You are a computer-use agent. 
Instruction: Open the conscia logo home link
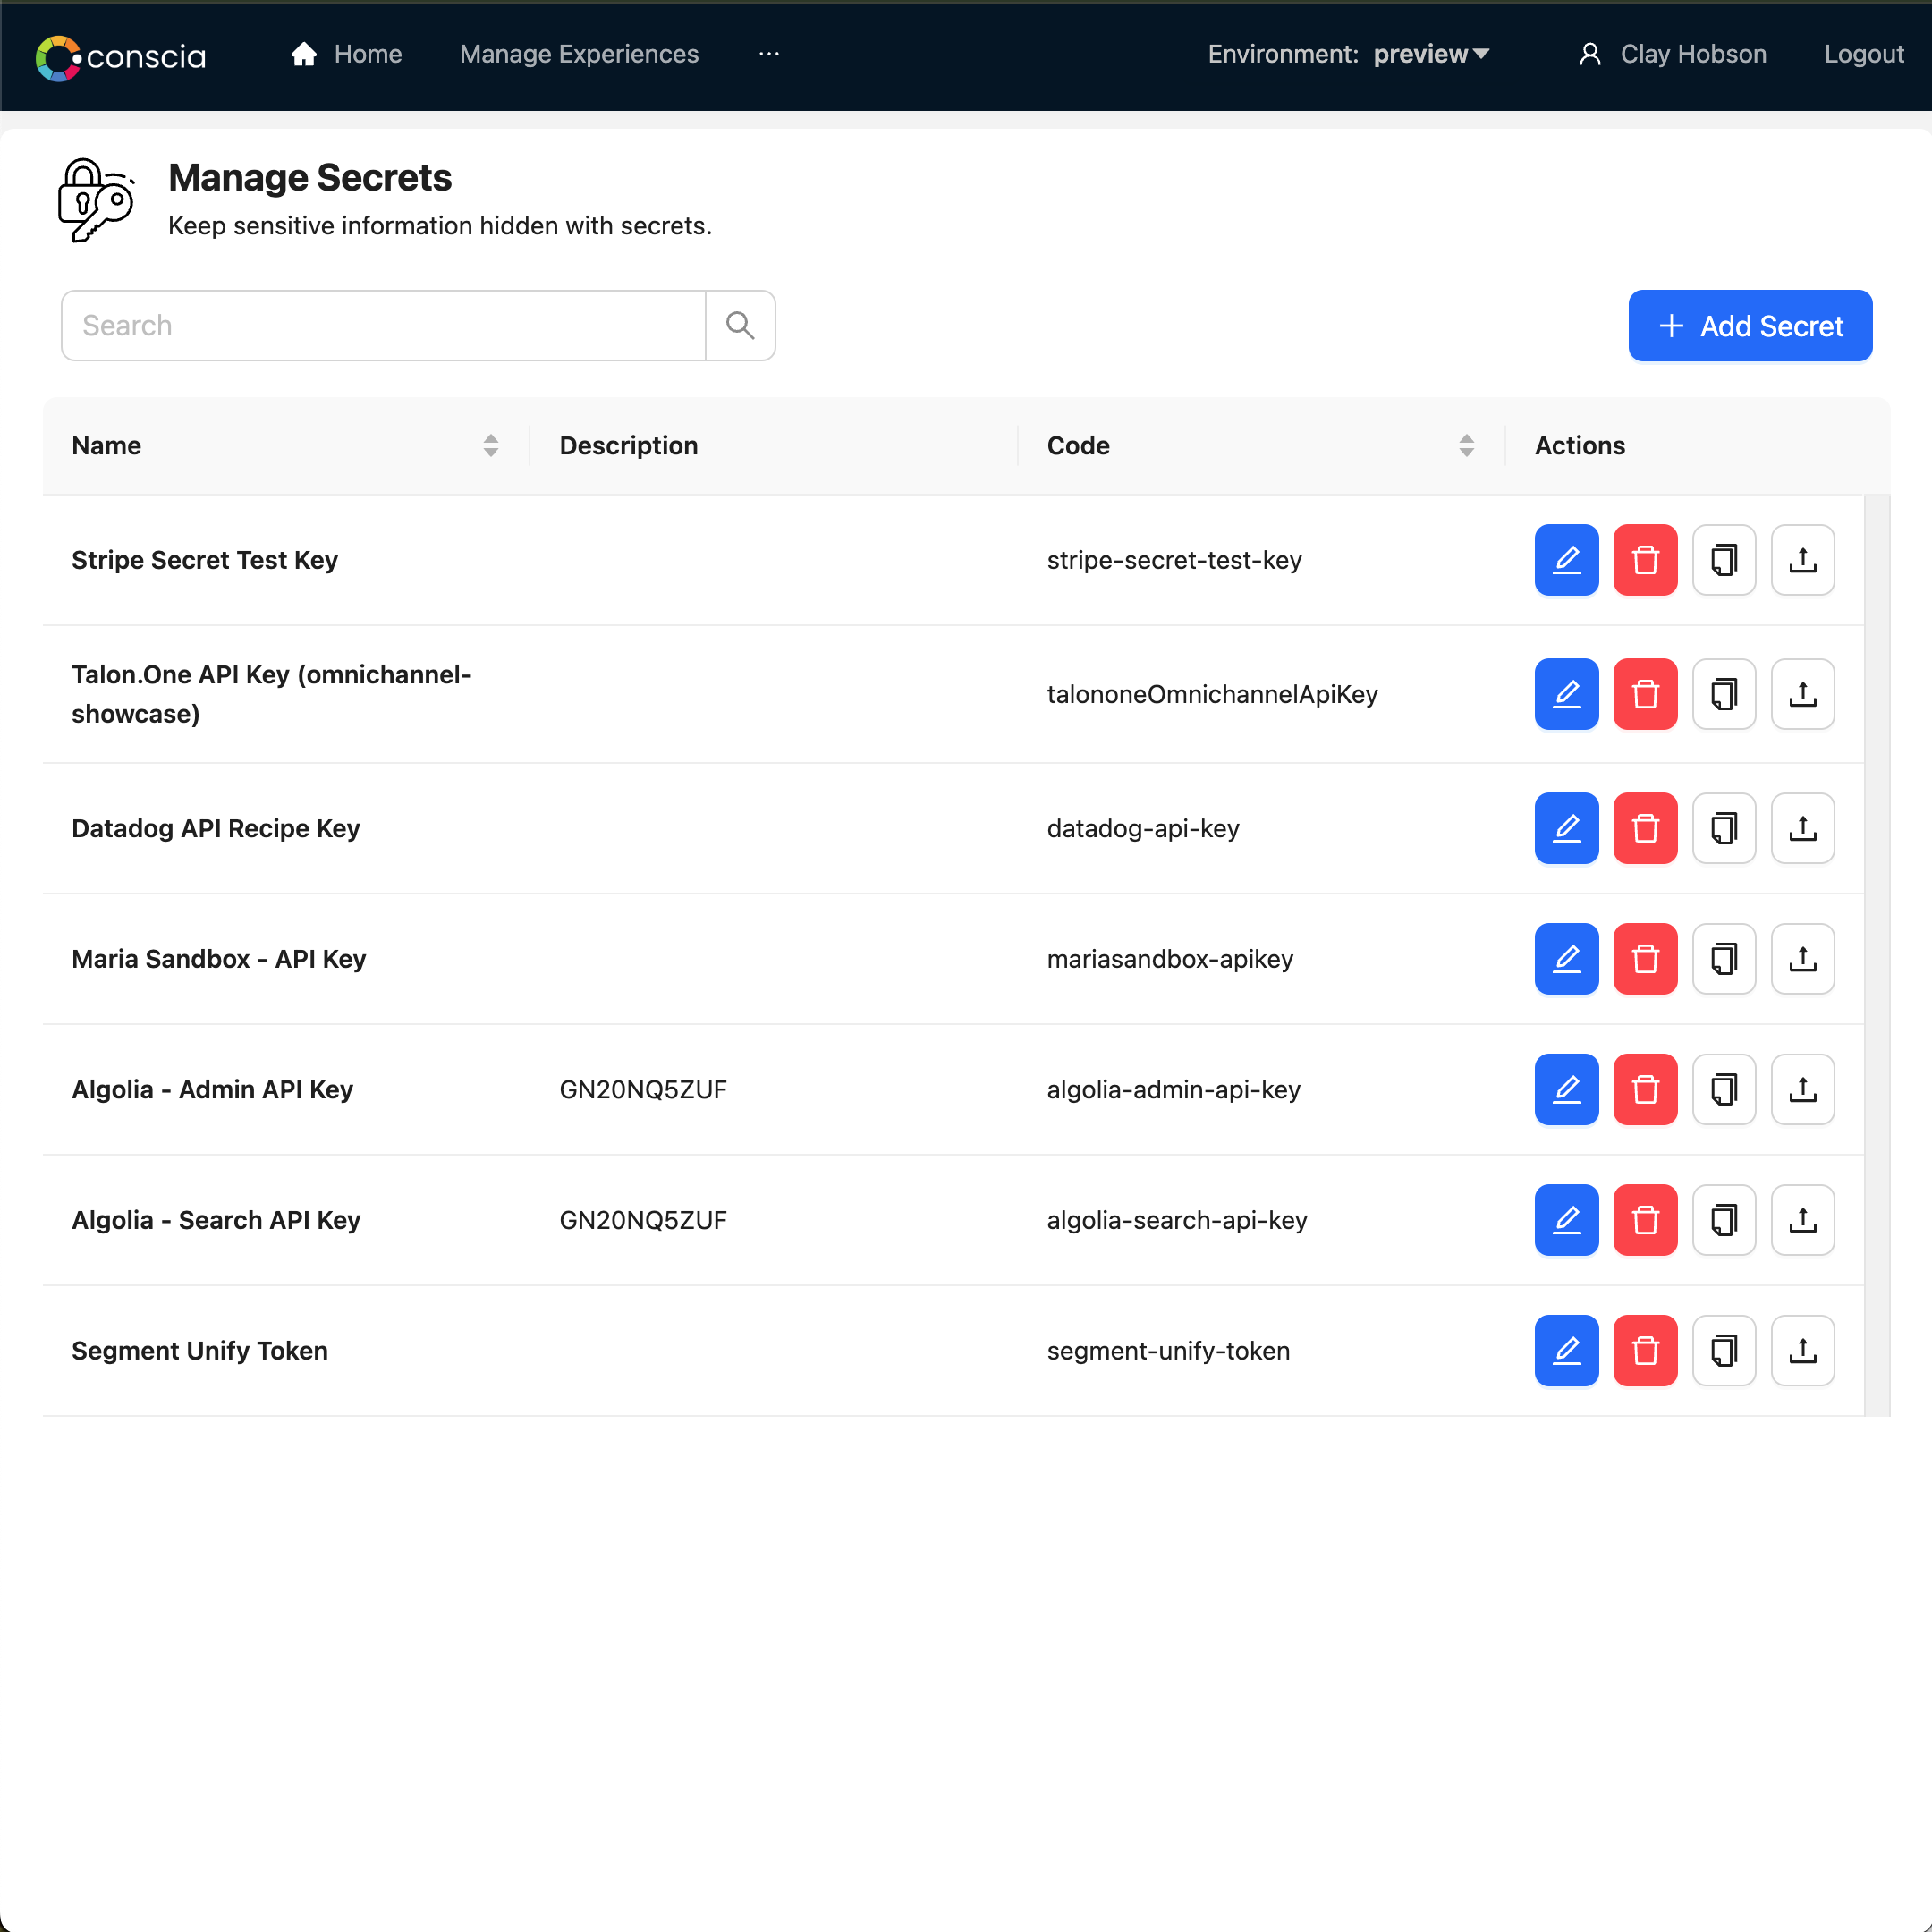click(x=120, y=57)
